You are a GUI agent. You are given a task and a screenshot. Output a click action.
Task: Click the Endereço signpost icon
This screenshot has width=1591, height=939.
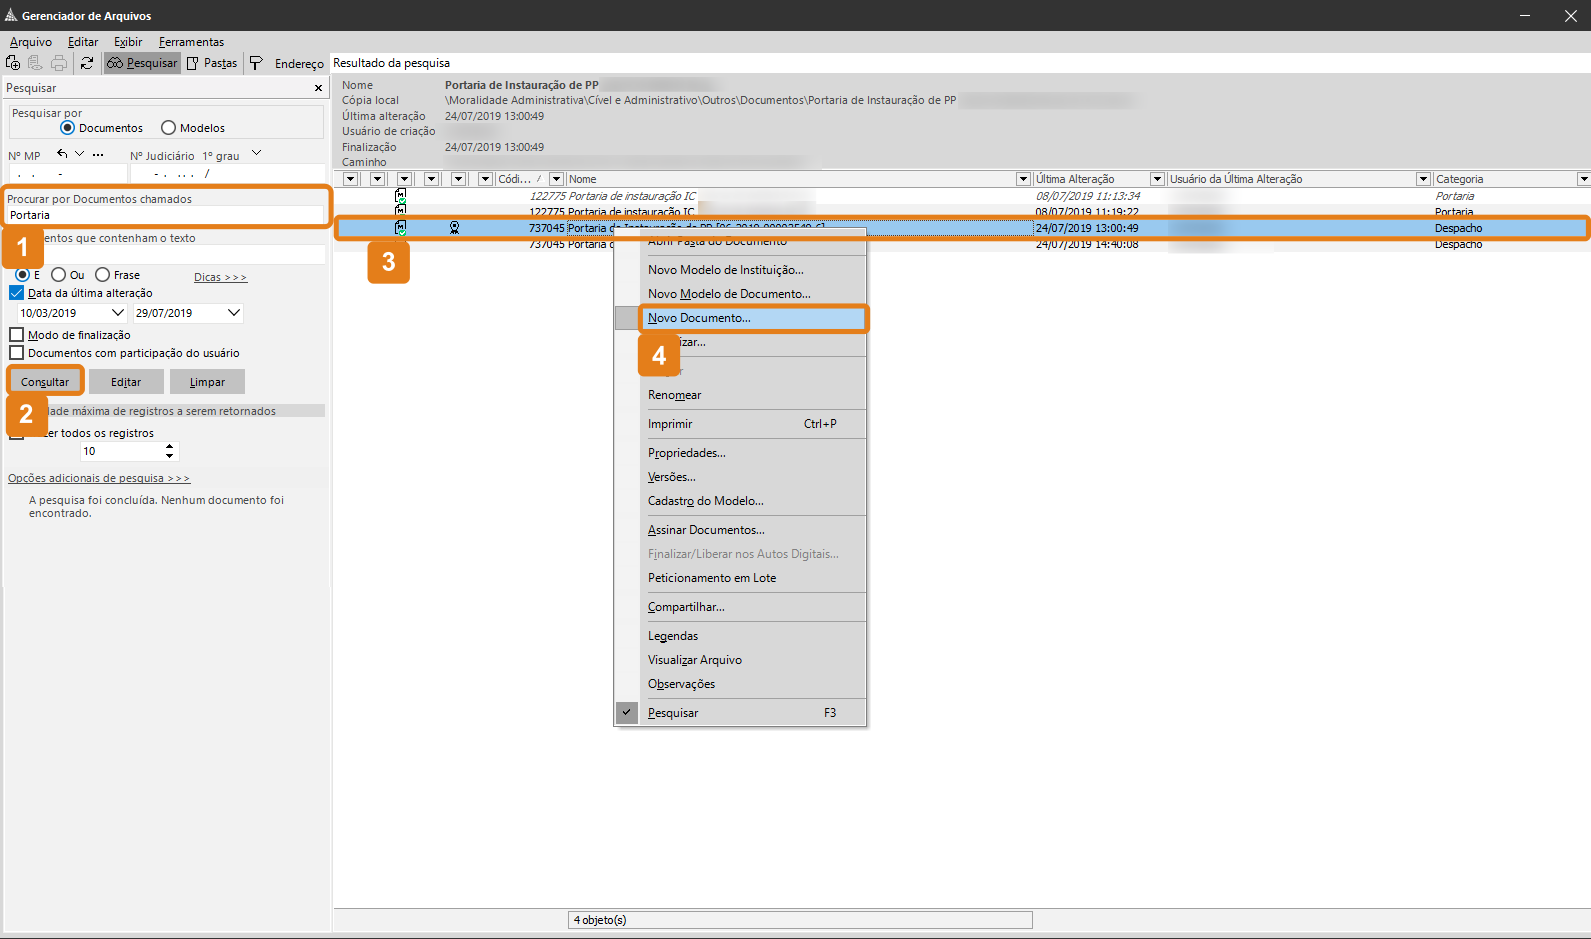256,63
